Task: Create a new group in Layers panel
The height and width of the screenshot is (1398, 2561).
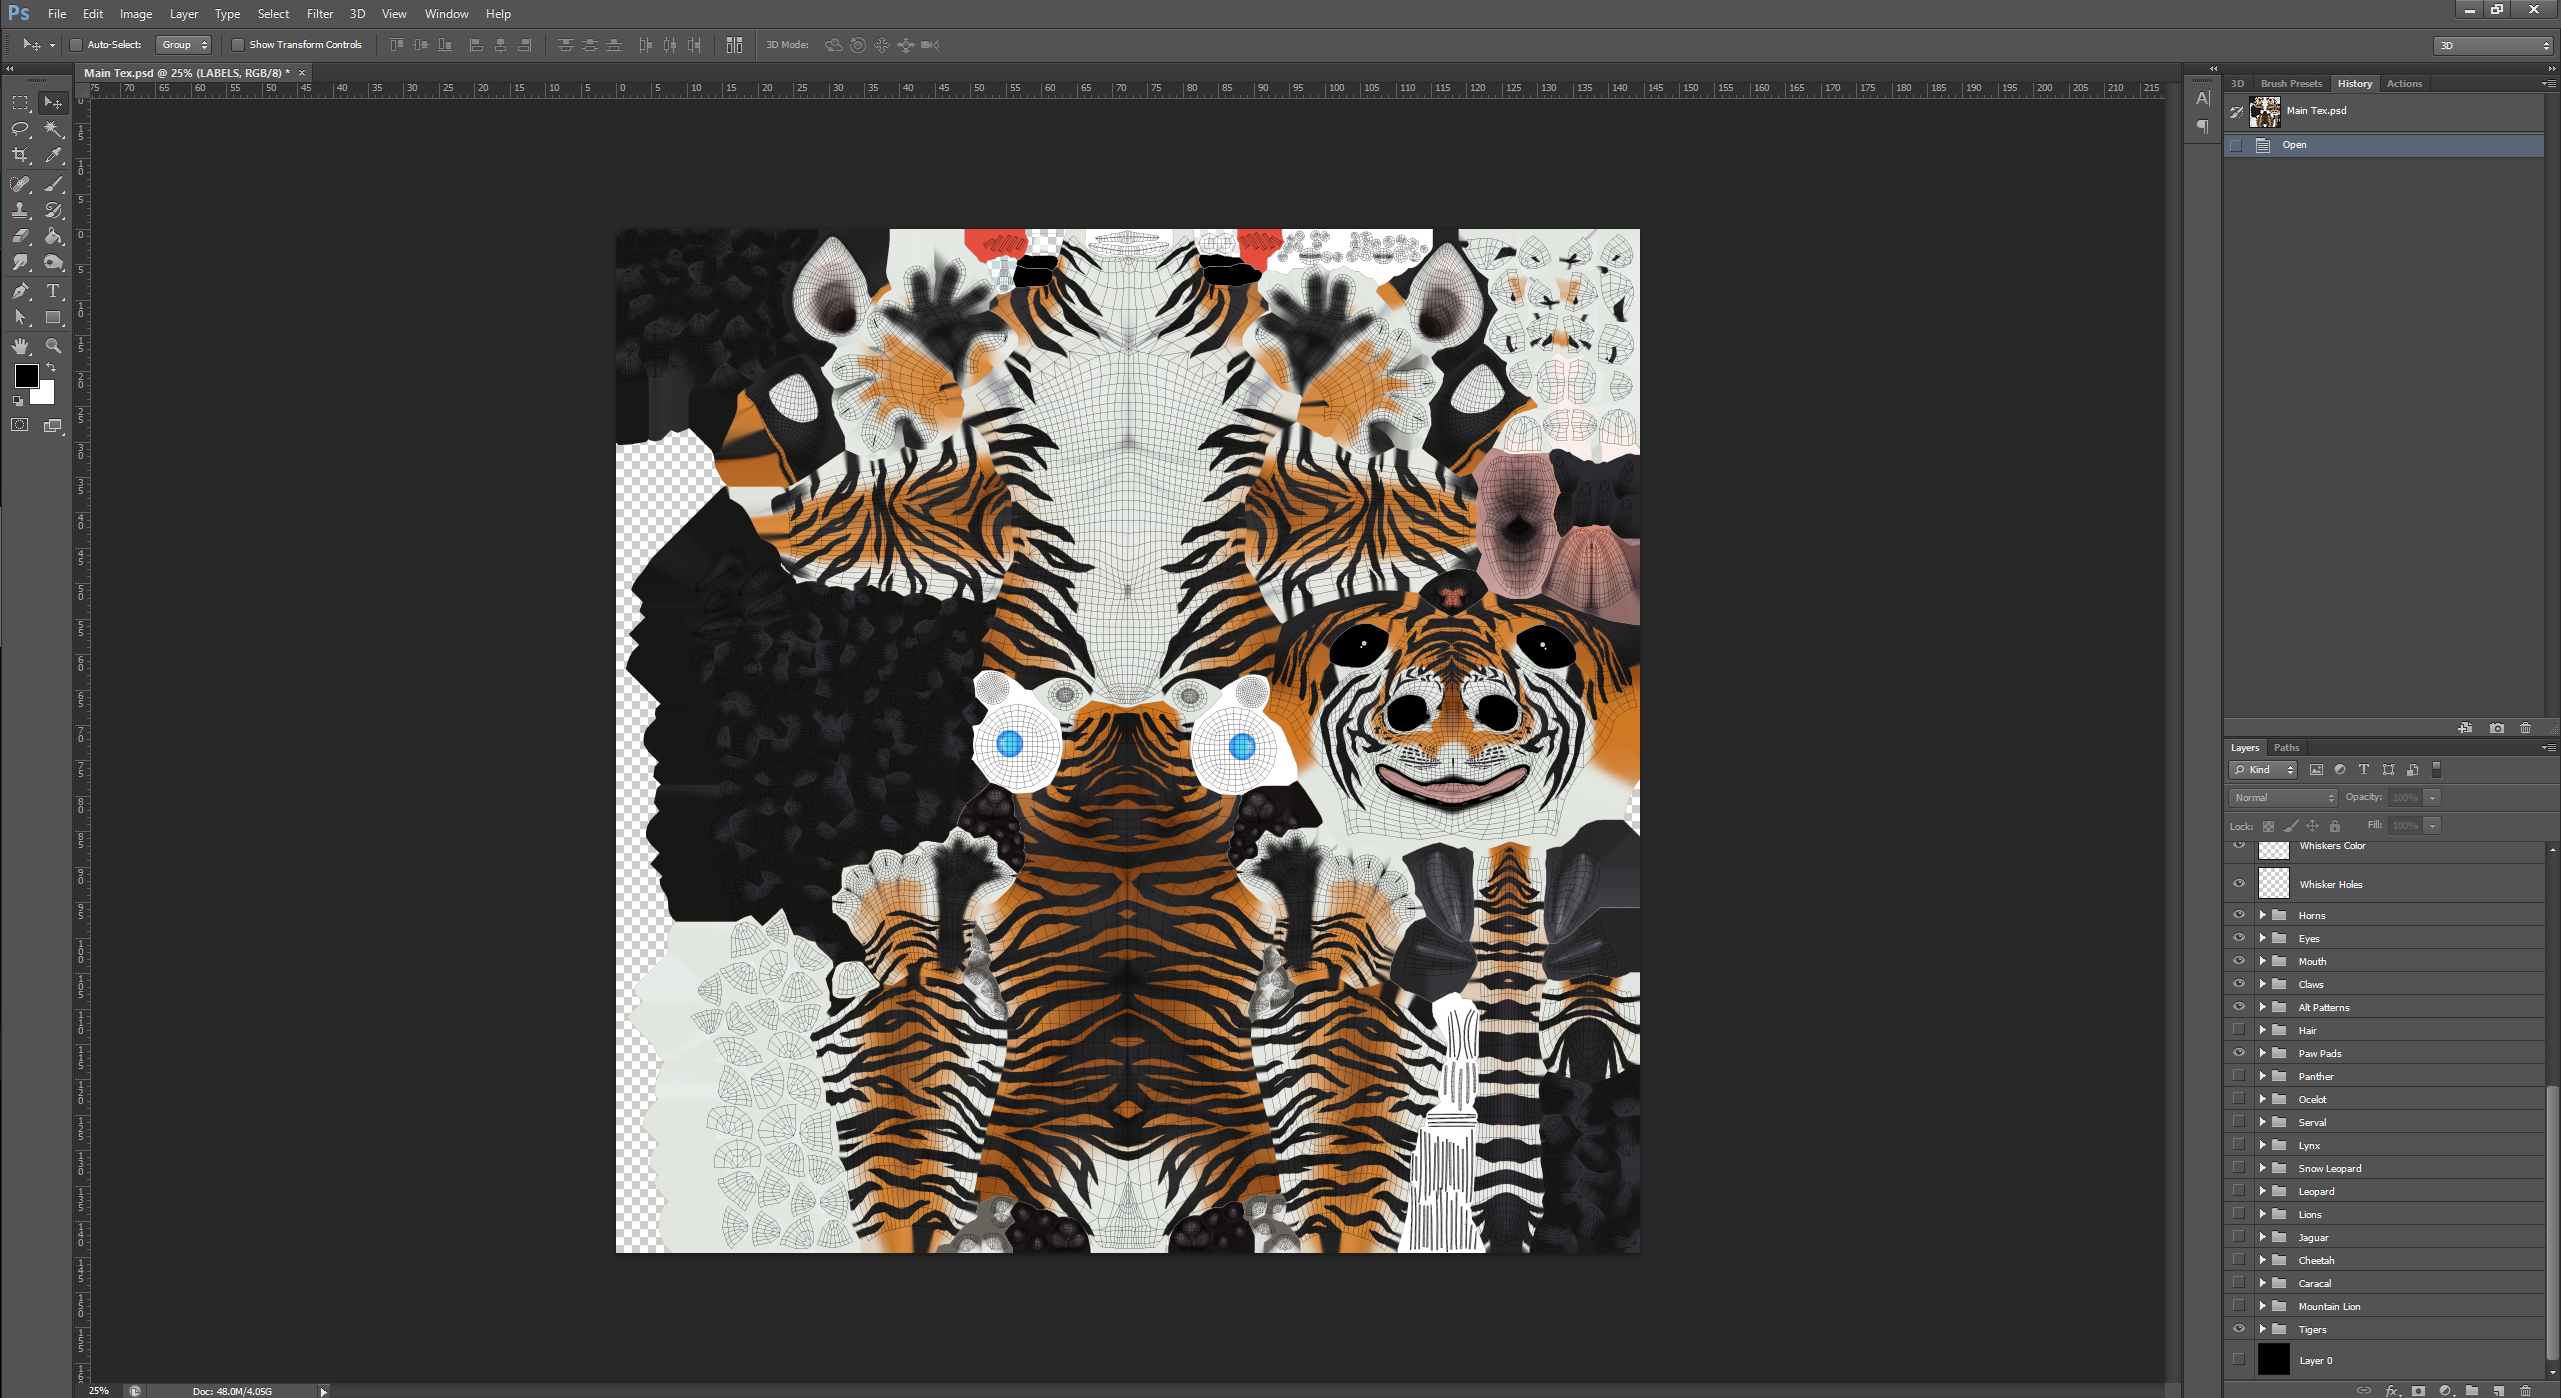Action: pos(2472,1390)
